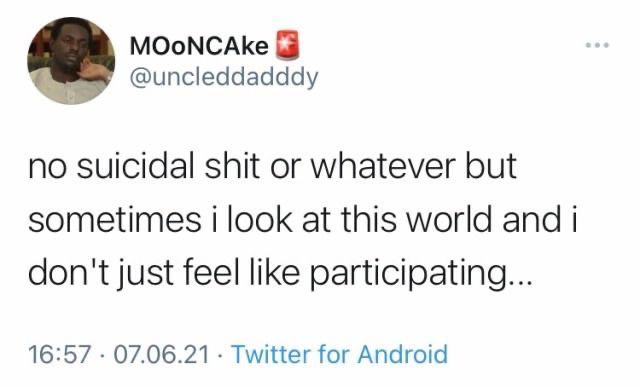The image size is (640, 387).
Task: Open MOoNCAke's circular profile avatar
Action: click(71, 61)
